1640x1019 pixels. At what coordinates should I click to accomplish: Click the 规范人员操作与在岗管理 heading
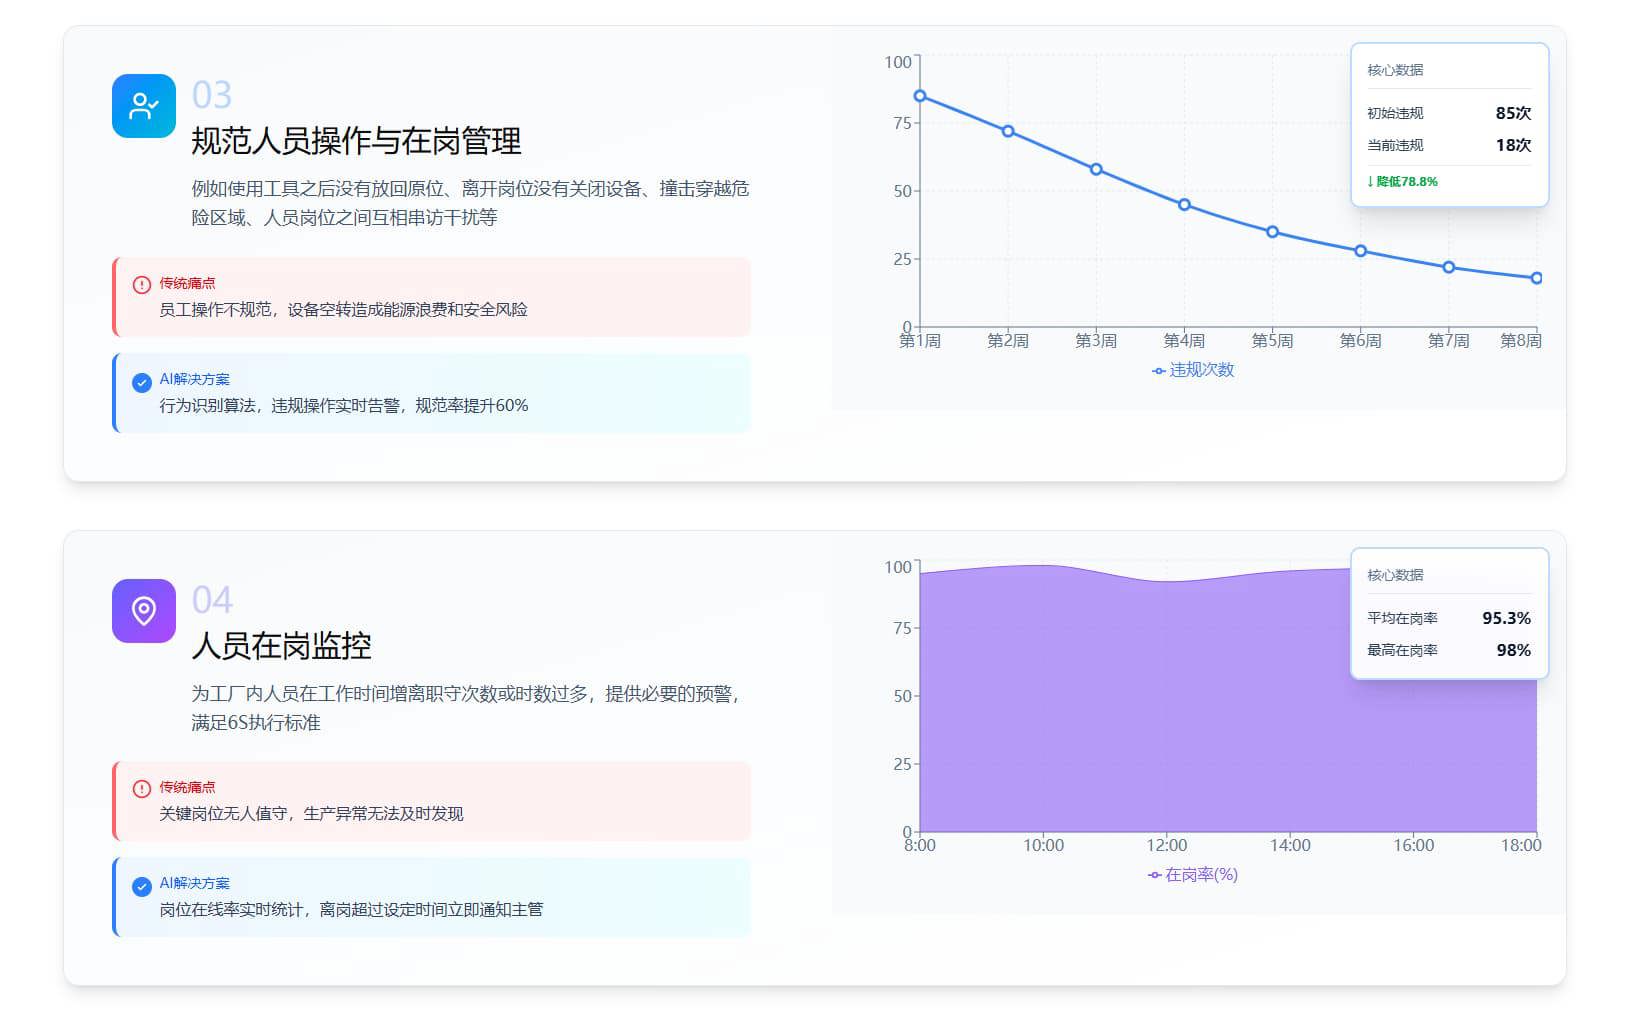(356, 141)
